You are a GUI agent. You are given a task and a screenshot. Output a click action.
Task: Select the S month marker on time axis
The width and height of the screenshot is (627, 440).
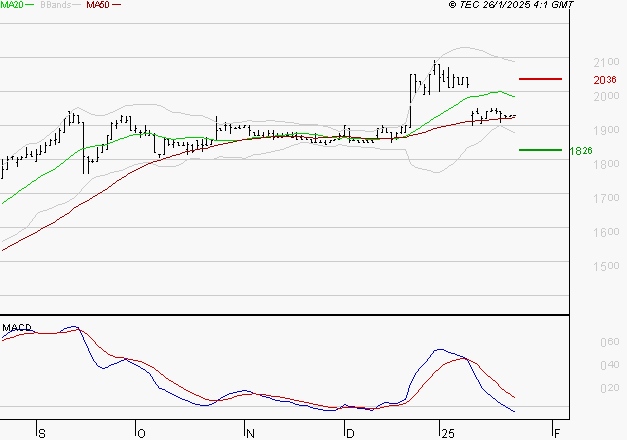(x=41, y=433)
